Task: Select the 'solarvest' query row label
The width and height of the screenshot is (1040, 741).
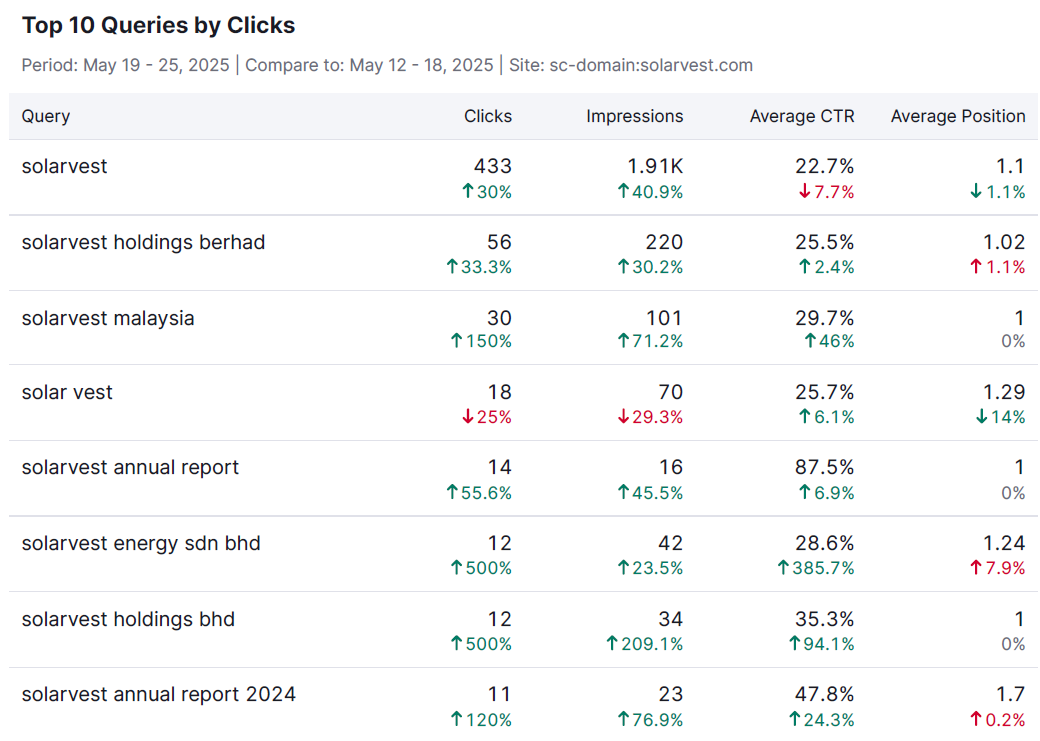Action: pos(64,166)
